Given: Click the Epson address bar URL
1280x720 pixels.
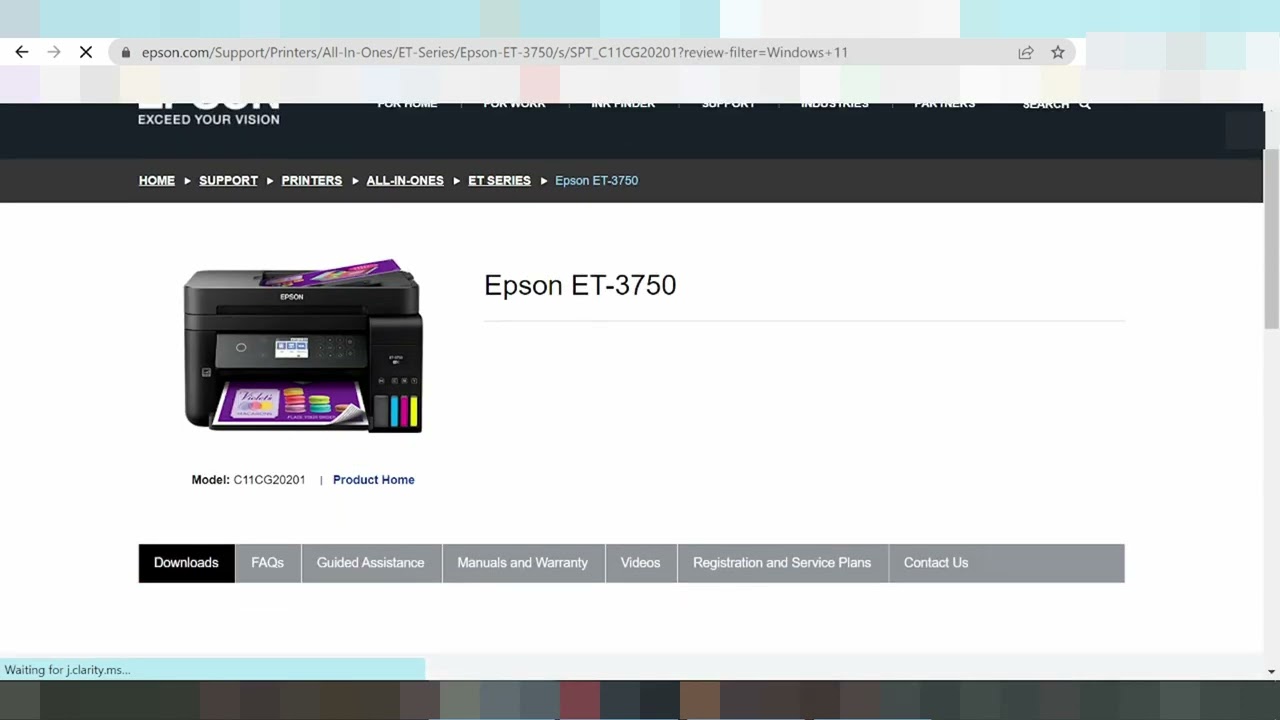Looking at the screenshot, I should [494, 52].
